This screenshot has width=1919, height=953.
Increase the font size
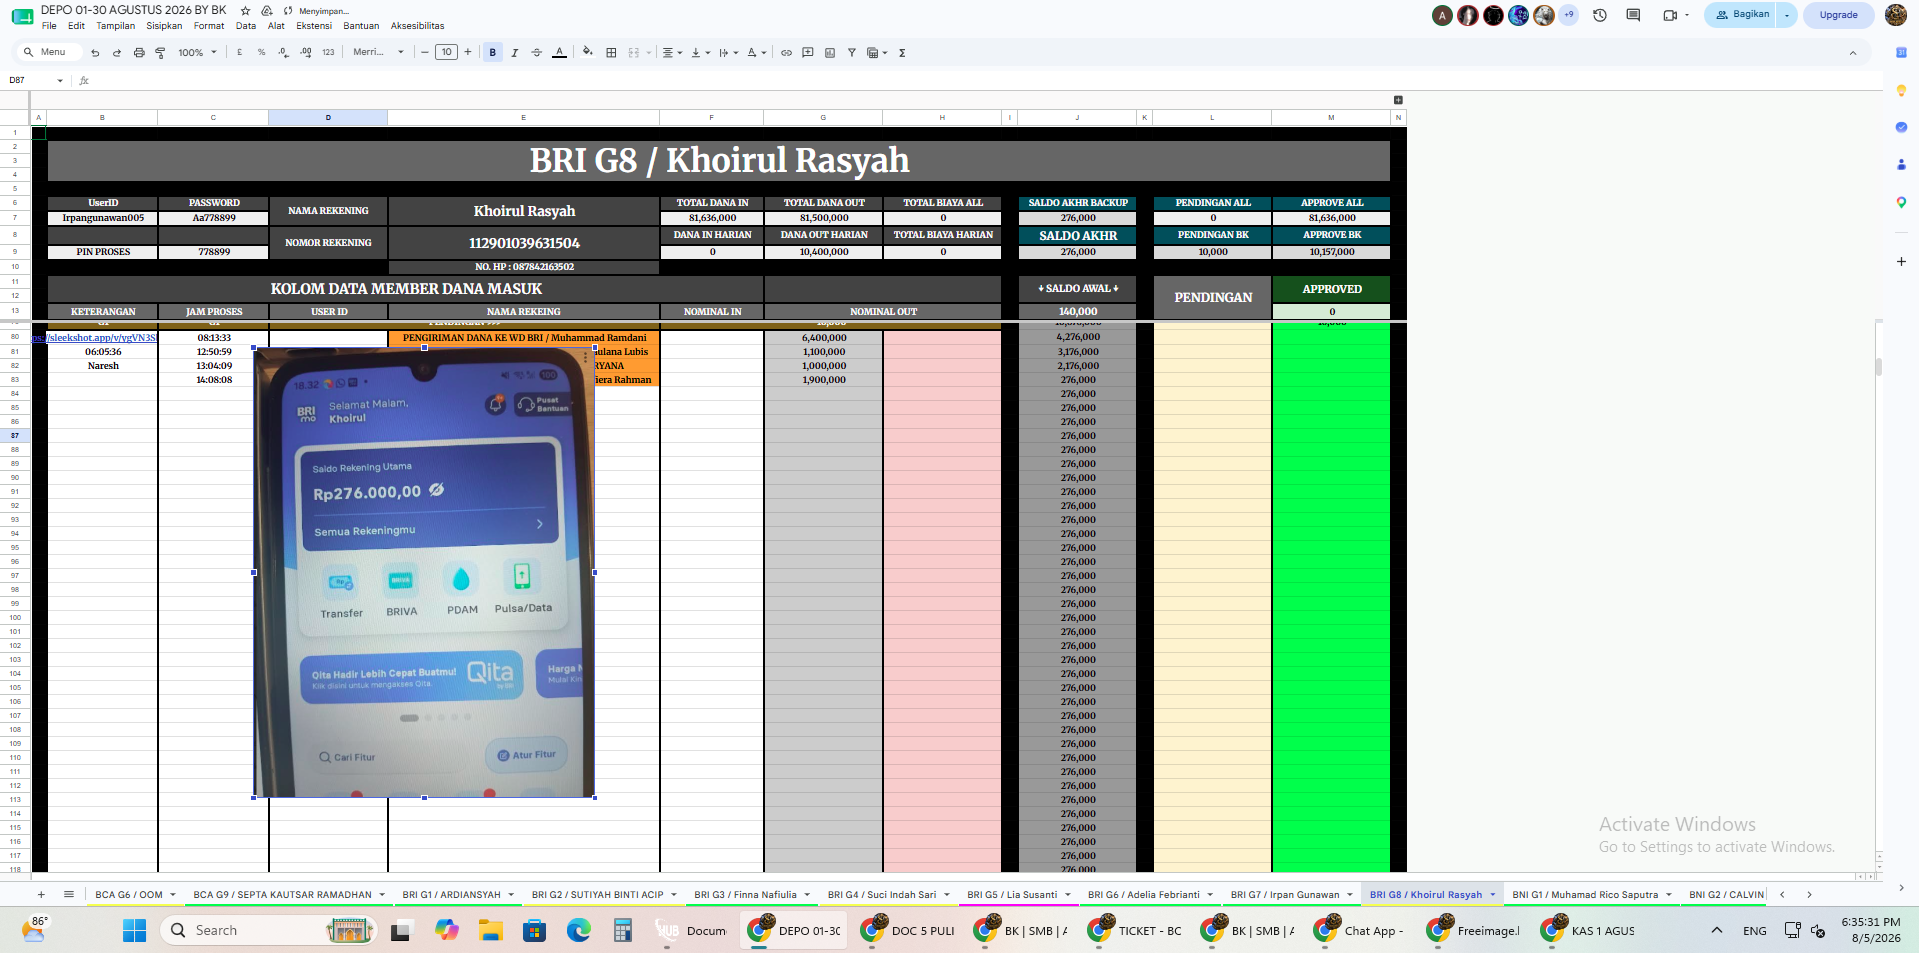click(467, 53)
